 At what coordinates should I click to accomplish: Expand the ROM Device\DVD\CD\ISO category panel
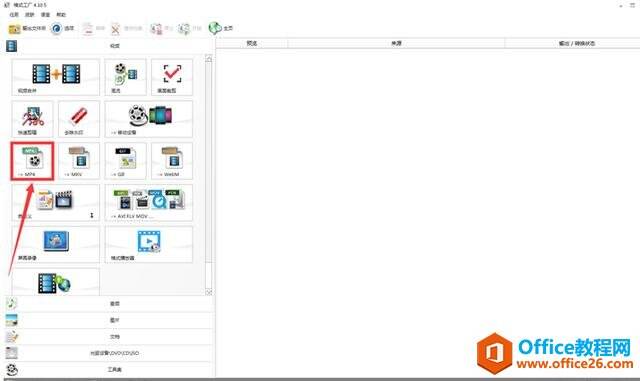pos(109,353)
